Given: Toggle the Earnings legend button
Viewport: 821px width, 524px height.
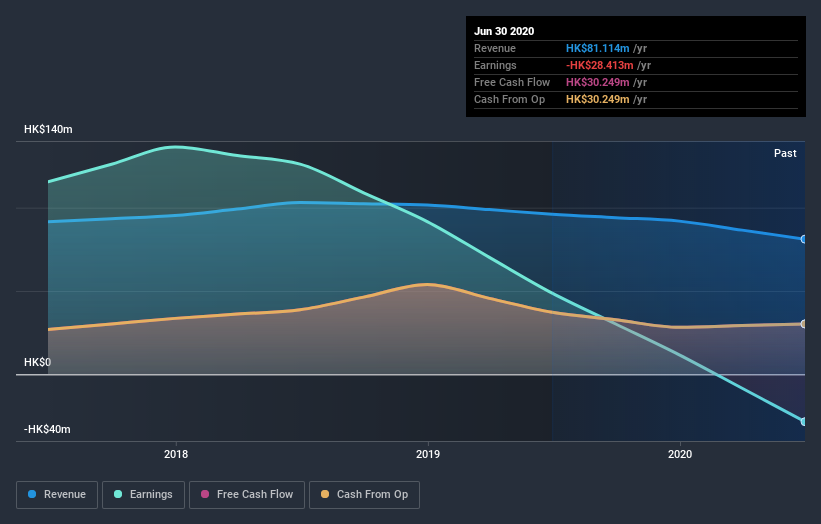Looking at the screenshot, I should [x=143, y=495].
